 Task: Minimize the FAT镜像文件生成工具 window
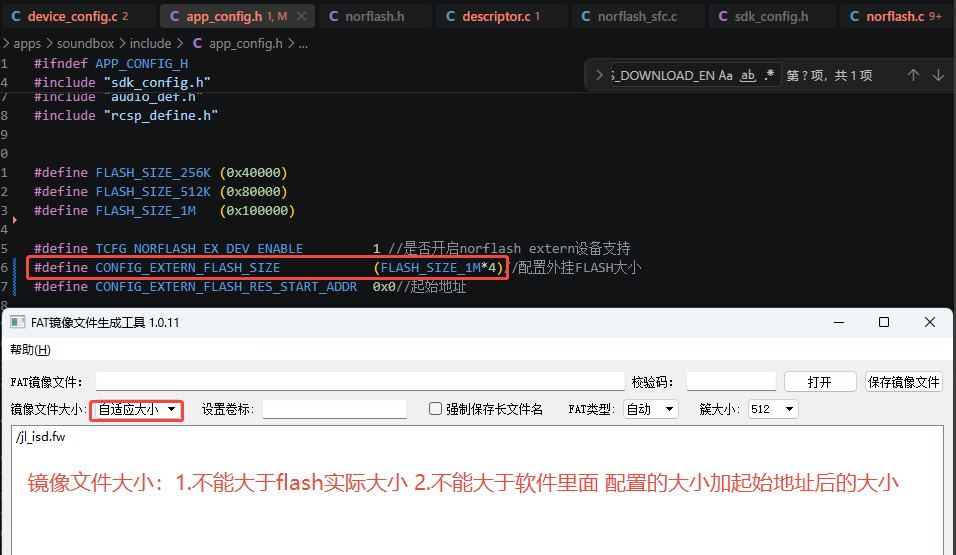tap(839, 322)
